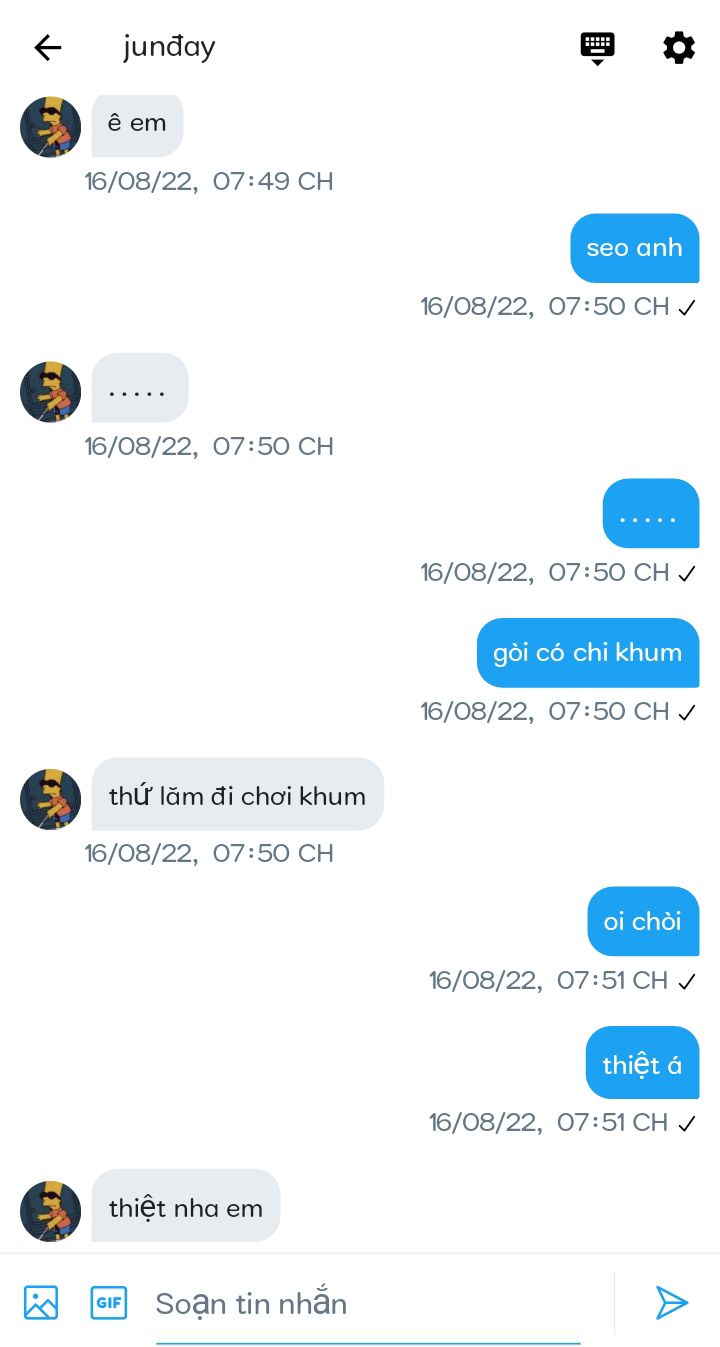This screenshot has height=1347, width=720.
Task: Tap the avatar next to 'ê em'
Action: pos(50,127)
